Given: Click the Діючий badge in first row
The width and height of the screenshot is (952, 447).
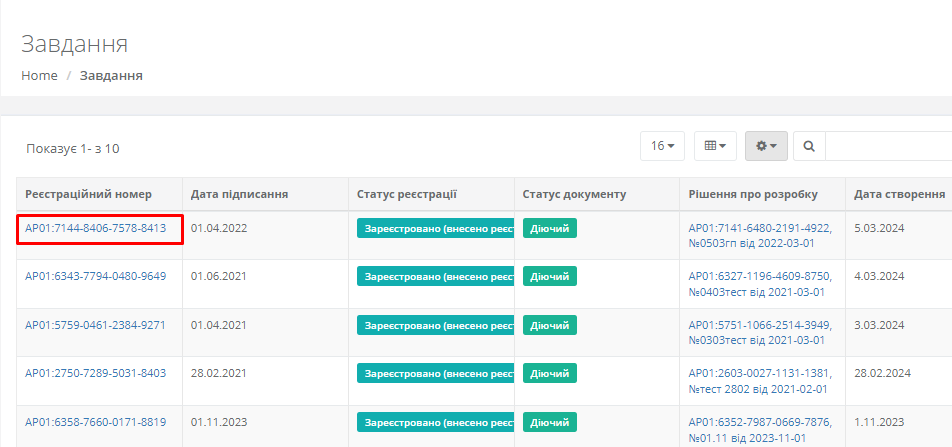Looking at the screenshot, I should [550, 228].
